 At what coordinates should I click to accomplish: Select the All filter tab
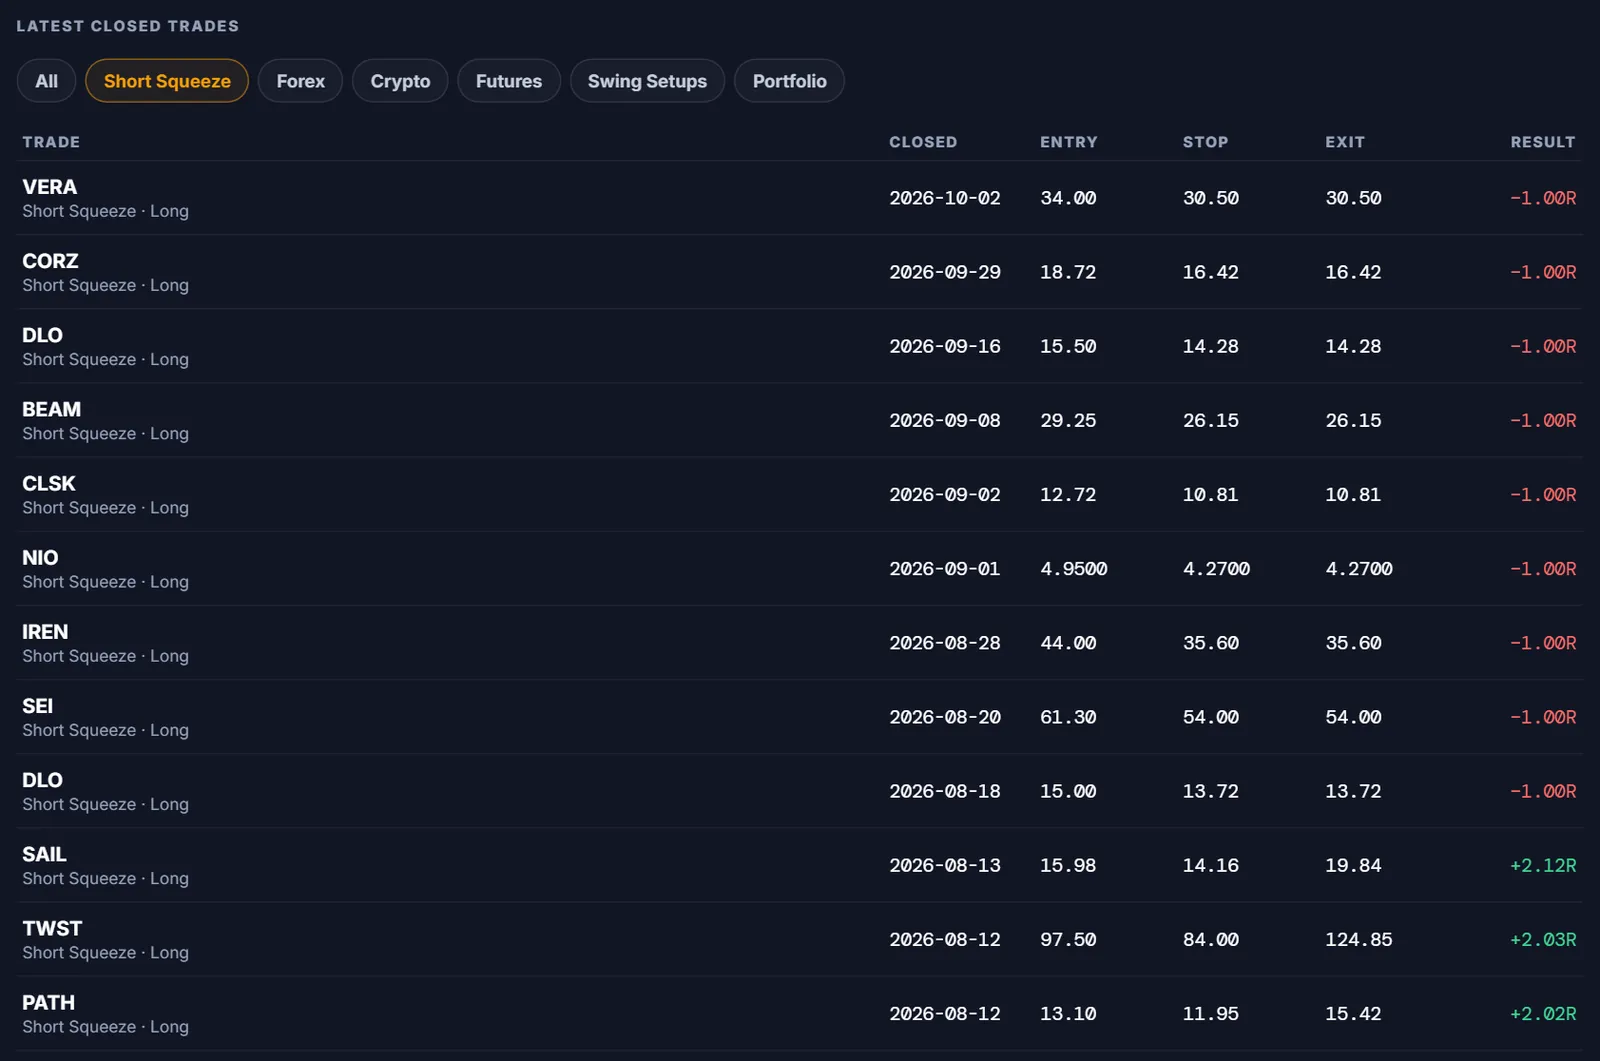(46, 81)
